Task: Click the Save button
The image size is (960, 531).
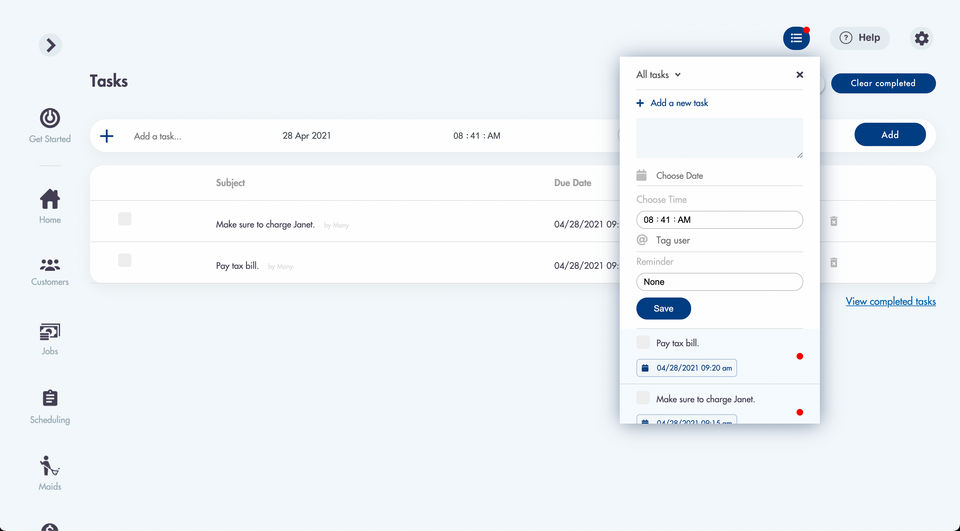Action: [664, 309]
